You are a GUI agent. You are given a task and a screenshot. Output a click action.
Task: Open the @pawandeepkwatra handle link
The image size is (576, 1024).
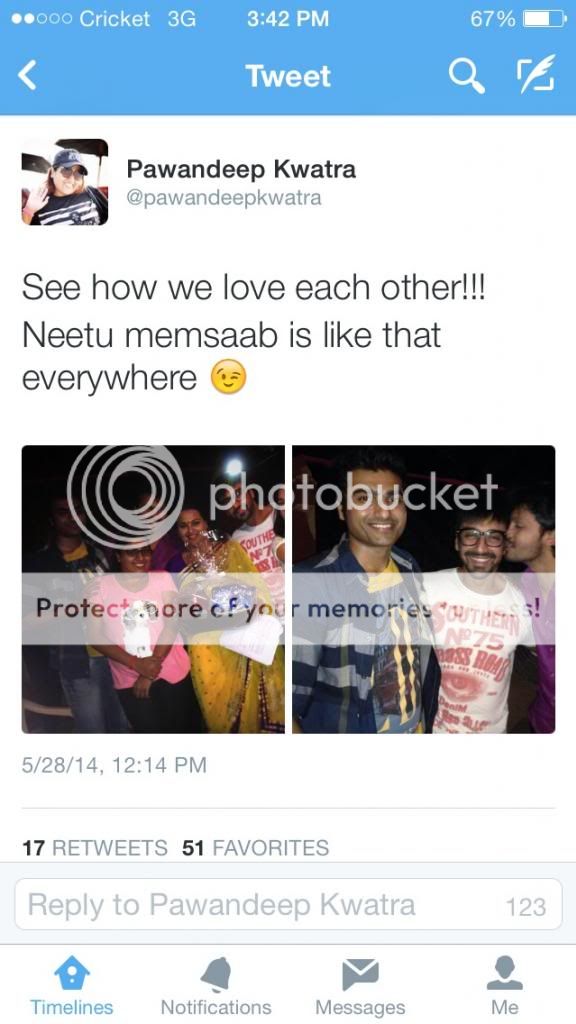(x=223, y=198)
